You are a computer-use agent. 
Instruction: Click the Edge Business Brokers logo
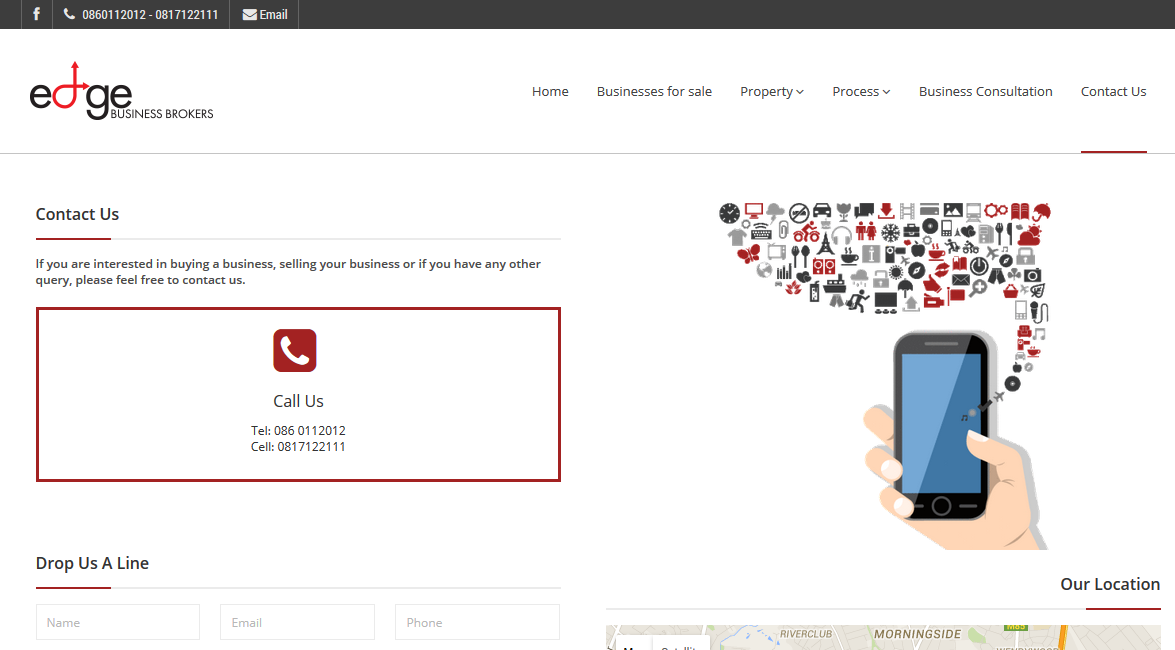pos(121,91)
